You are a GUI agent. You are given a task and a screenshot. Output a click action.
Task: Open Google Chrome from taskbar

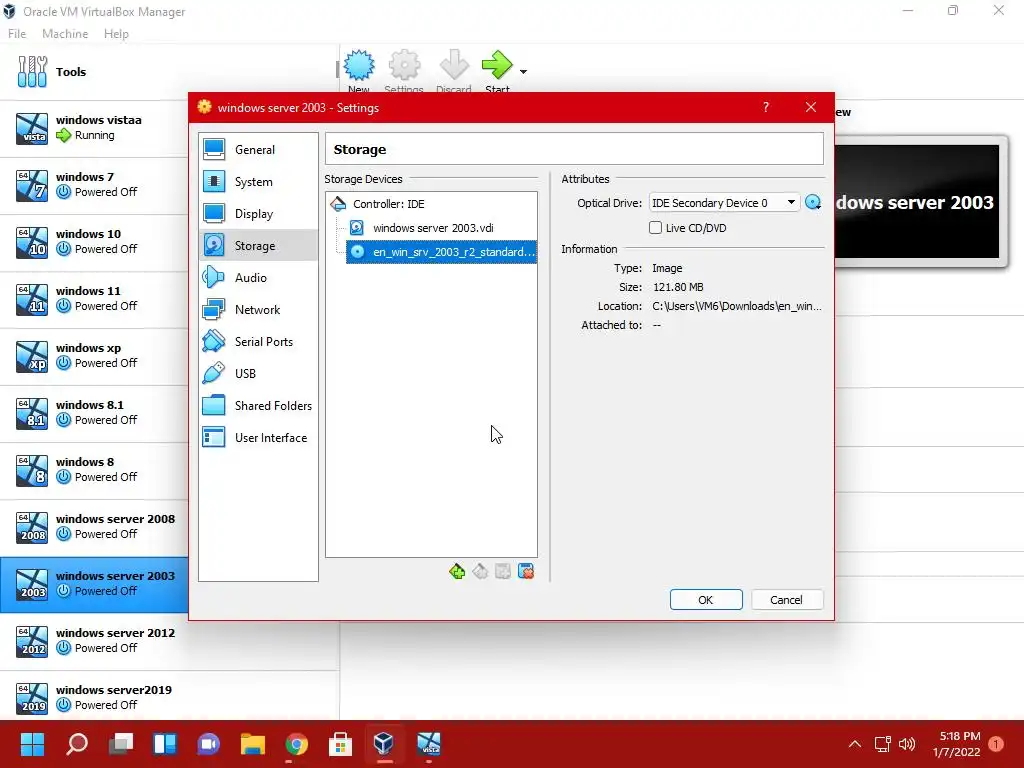click(296, 744)
